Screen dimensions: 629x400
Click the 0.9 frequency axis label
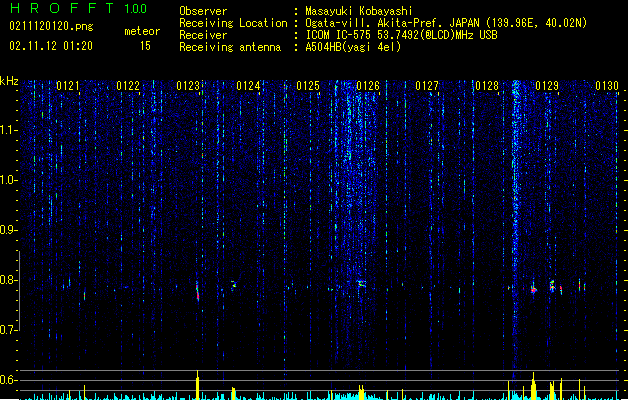pos(8,230)
